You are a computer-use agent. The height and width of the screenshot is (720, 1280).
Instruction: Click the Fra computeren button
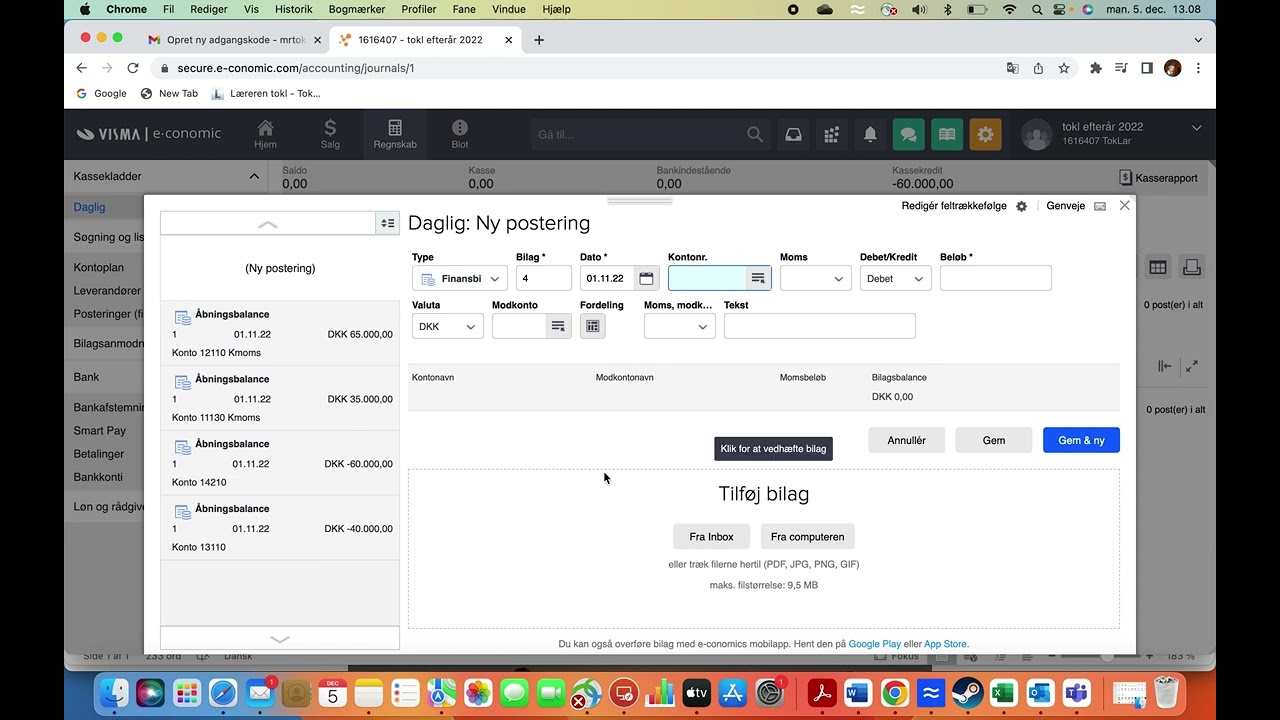pos(808,537)
